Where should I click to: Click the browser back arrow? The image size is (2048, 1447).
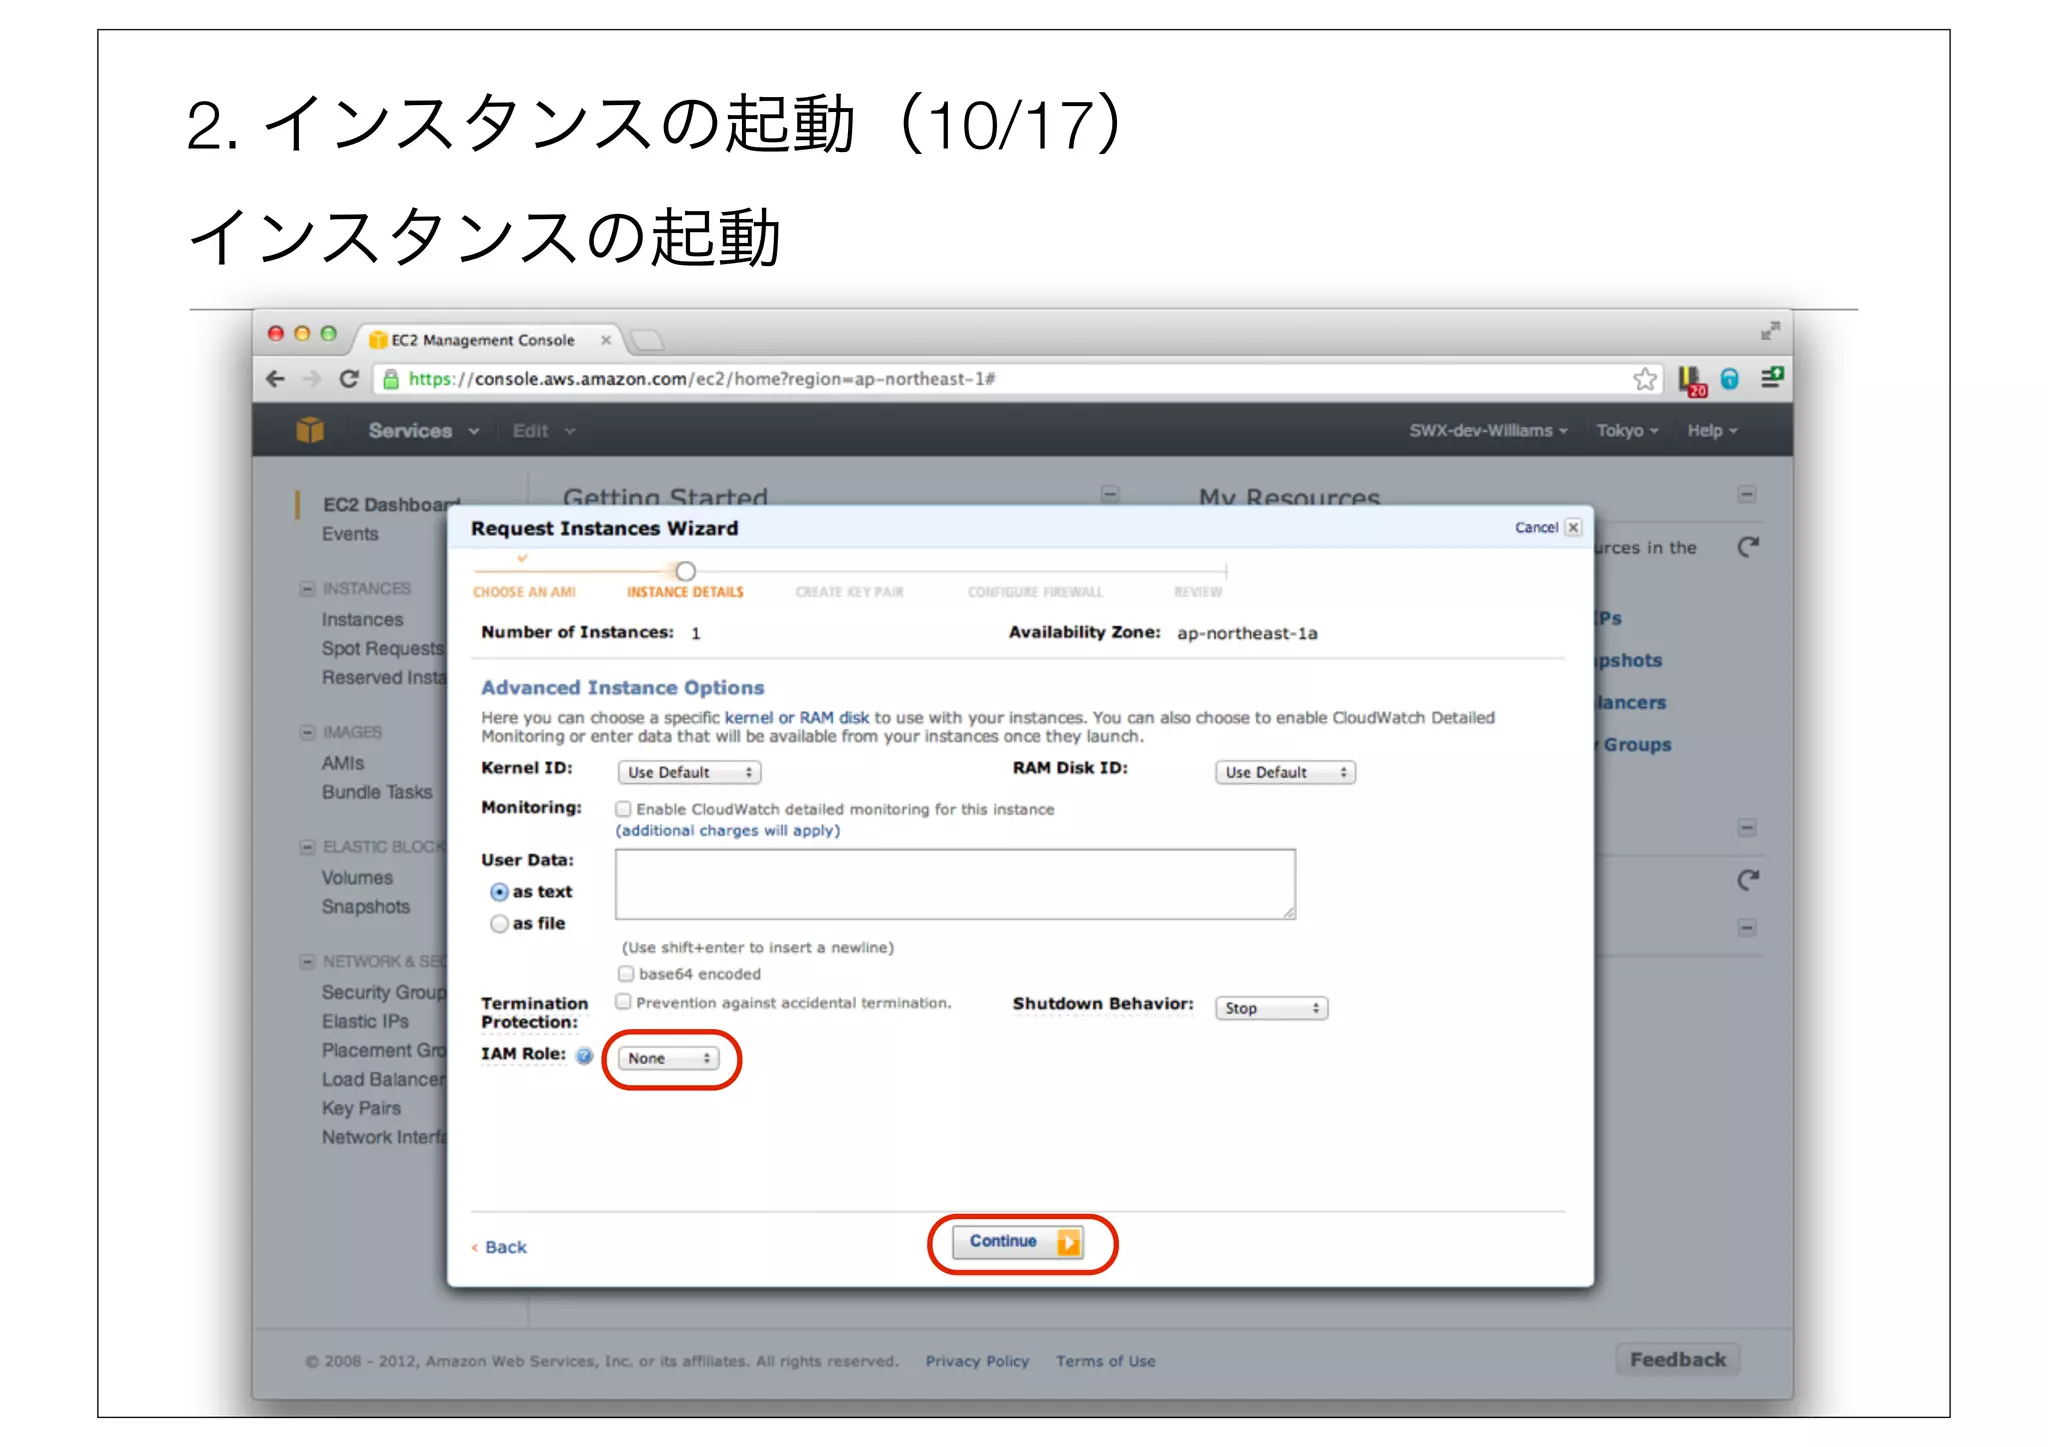276,379
